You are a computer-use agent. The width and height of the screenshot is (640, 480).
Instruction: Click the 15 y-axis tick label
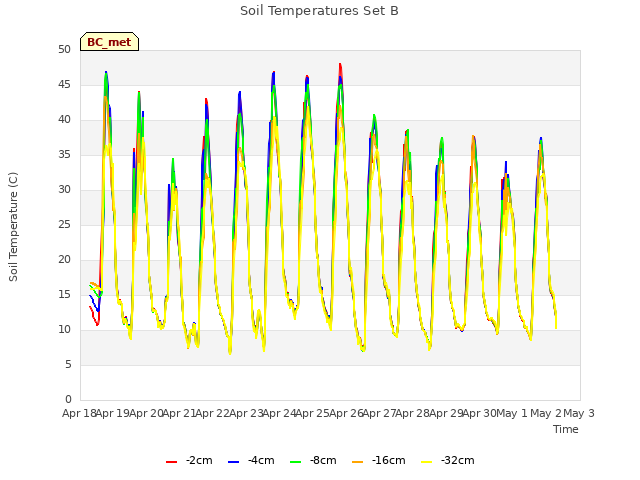tap(64, 295)
